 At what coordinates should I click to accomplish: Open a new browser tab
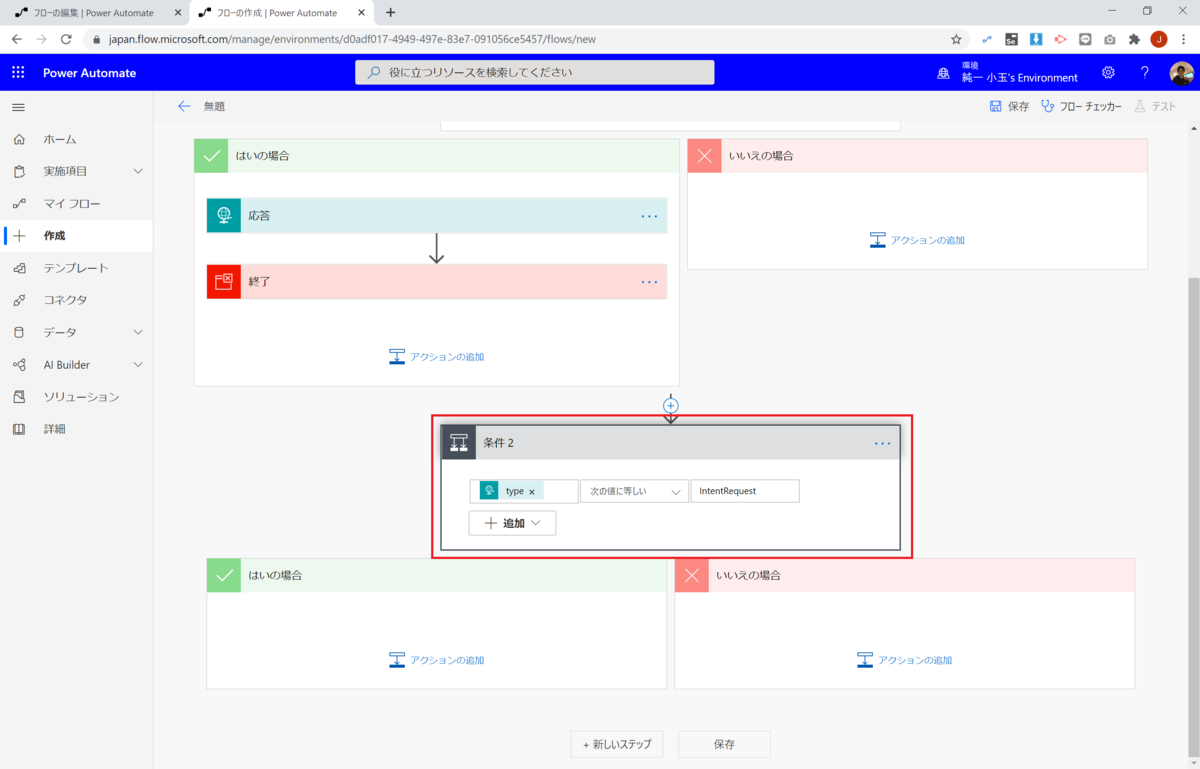(391, 12)
